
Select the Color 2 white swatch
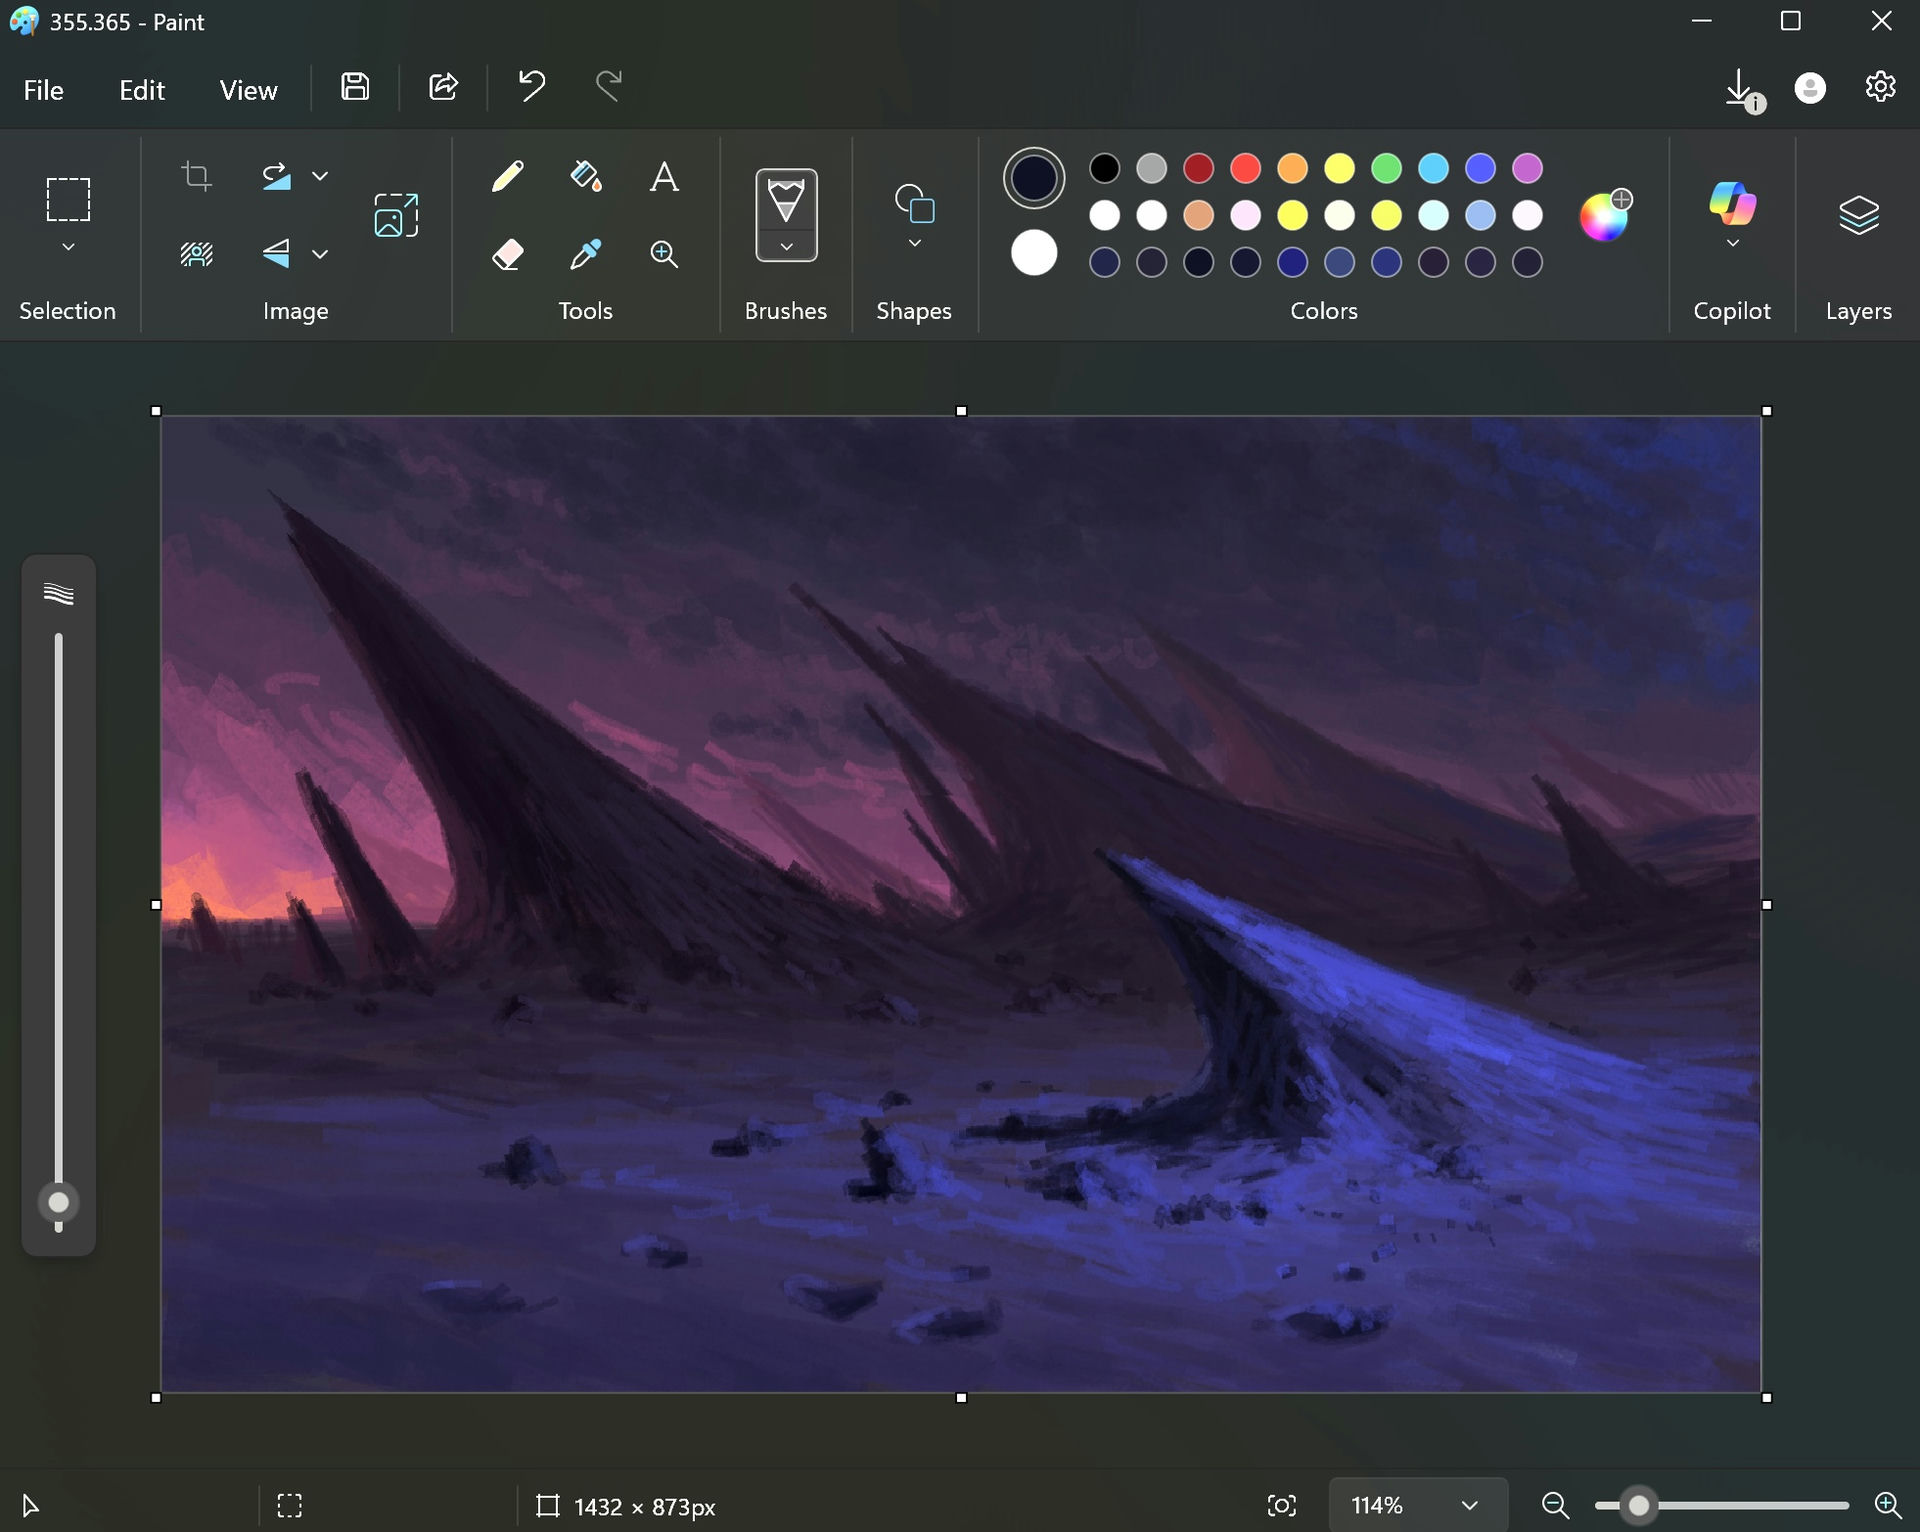click(x=1034, y=253)
